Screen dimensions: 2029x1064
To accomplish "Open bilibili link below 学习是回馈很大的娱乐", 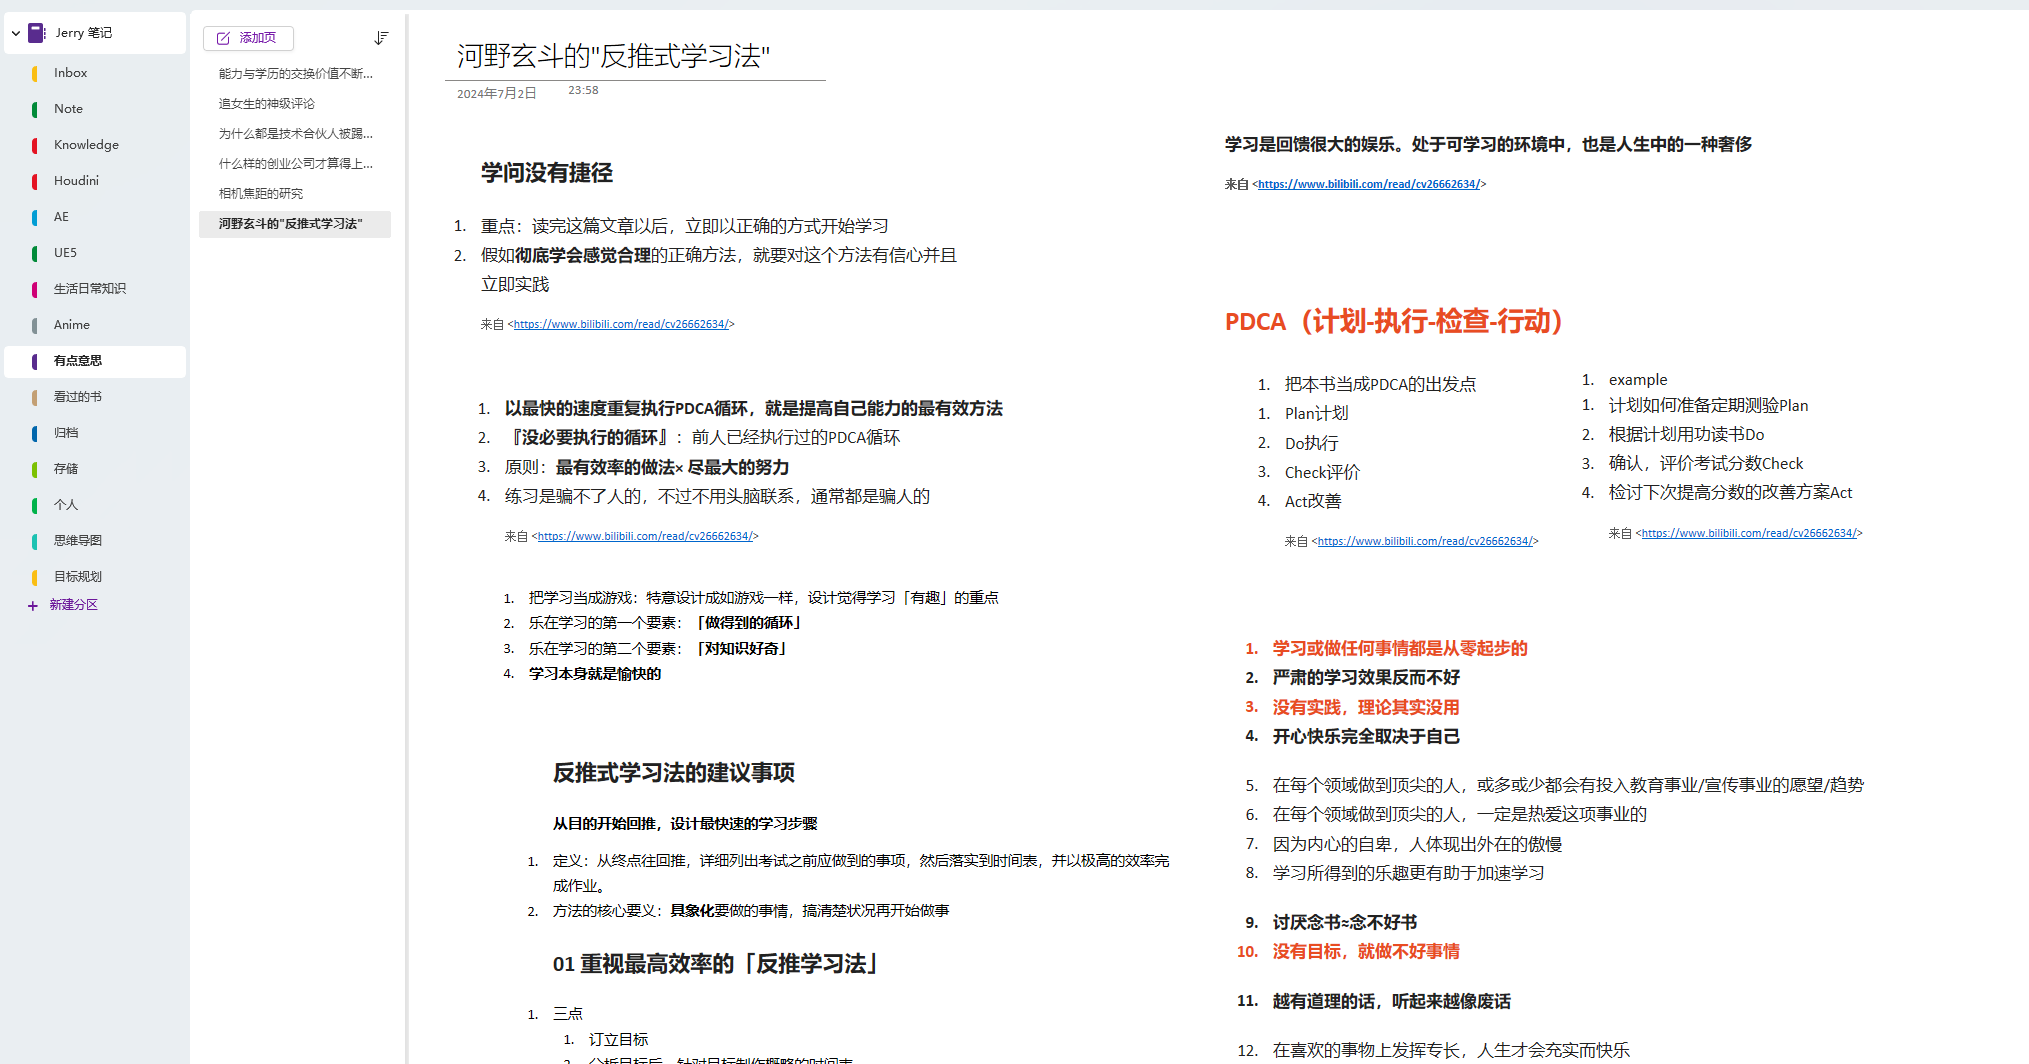I will click(x=1368, y=185).
